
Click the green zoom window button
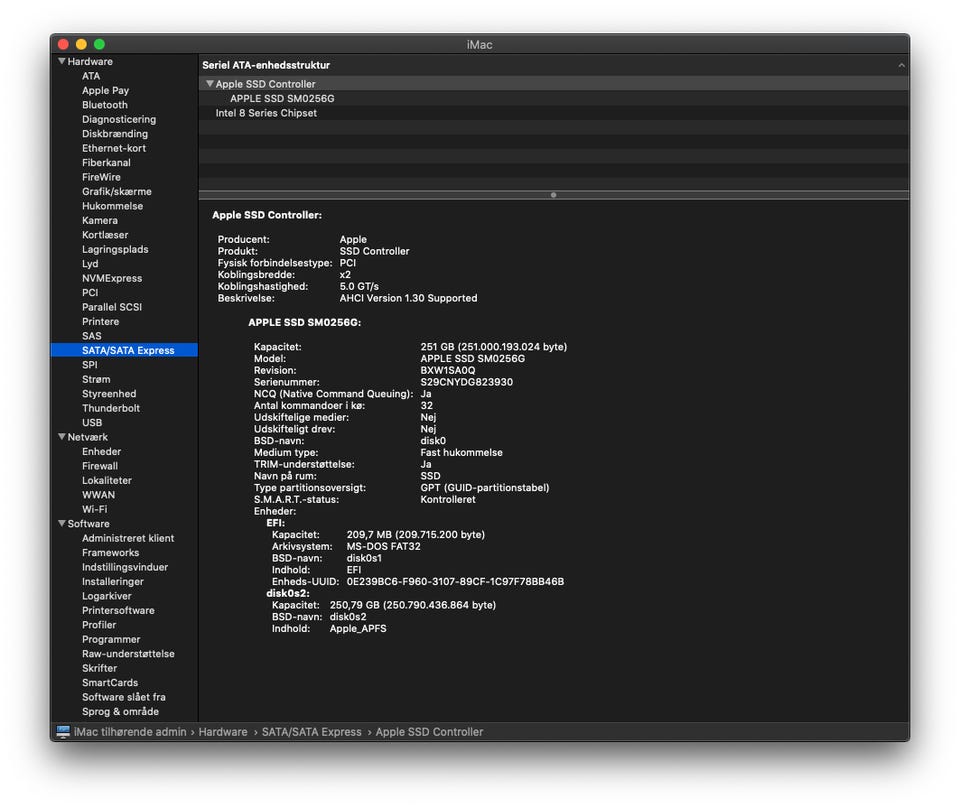[99, 44]
